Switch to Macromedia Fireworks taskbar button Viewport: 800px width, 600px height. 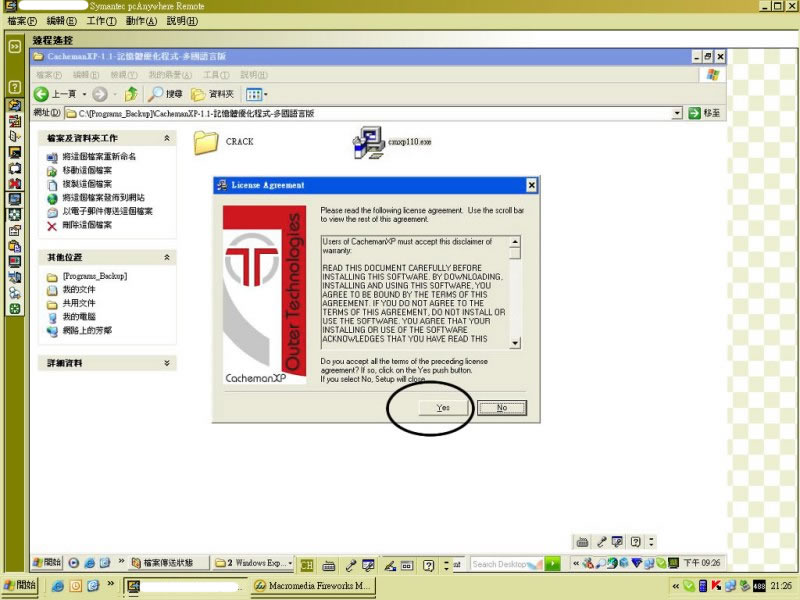[313, 586]
